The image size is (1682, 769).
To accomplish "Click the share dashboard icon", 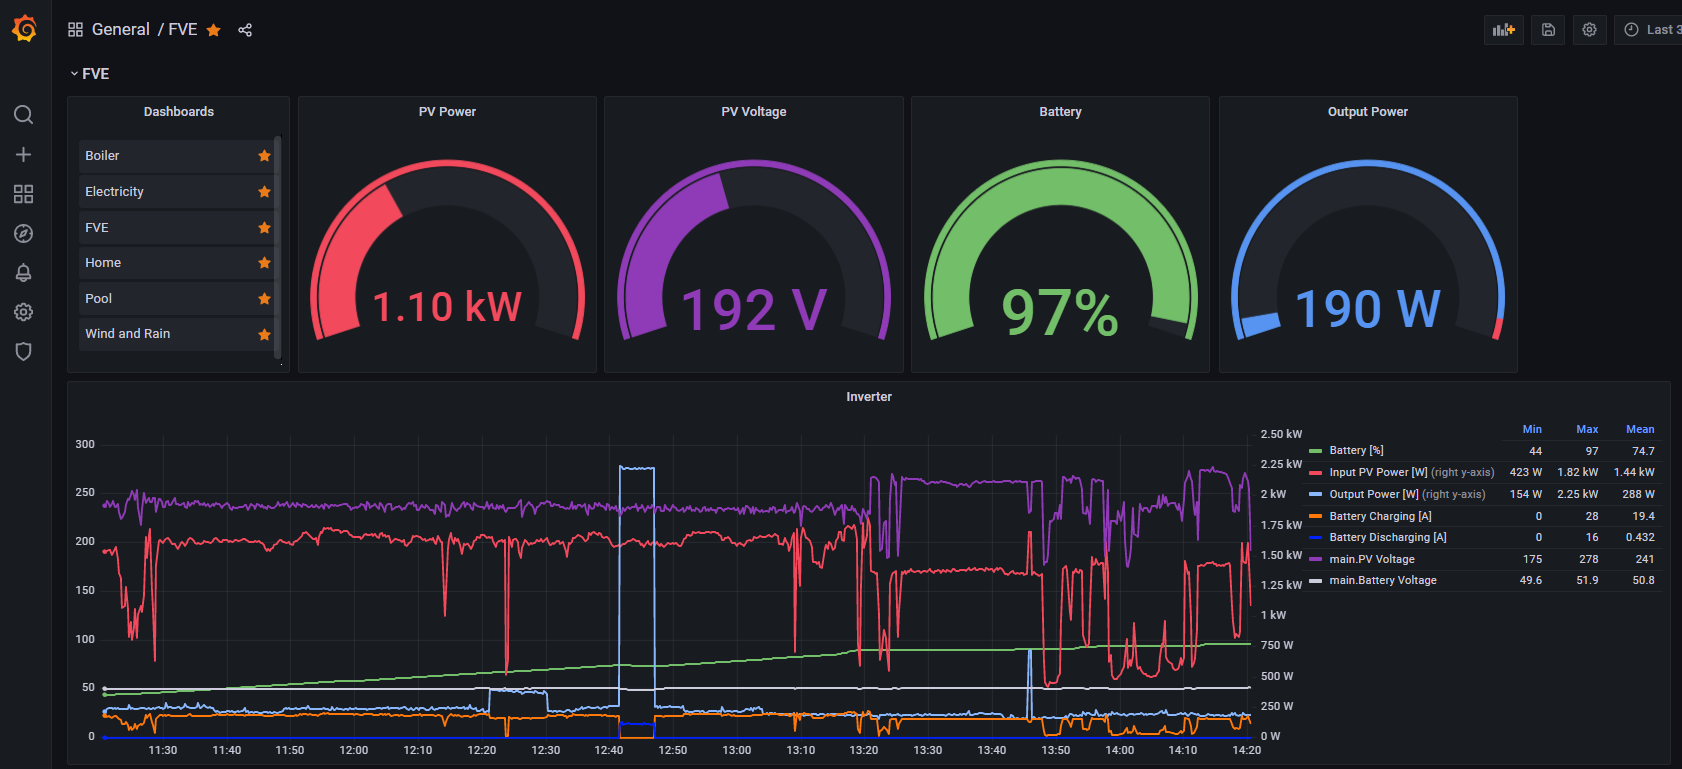I will pos(245,30).
